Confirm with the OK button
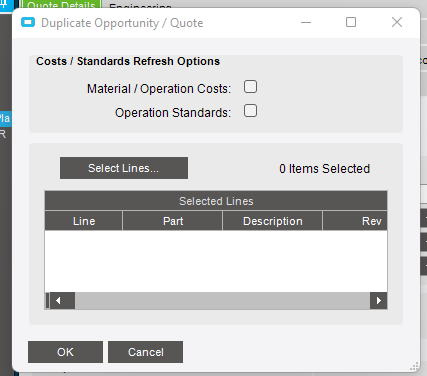 [65, 352]
